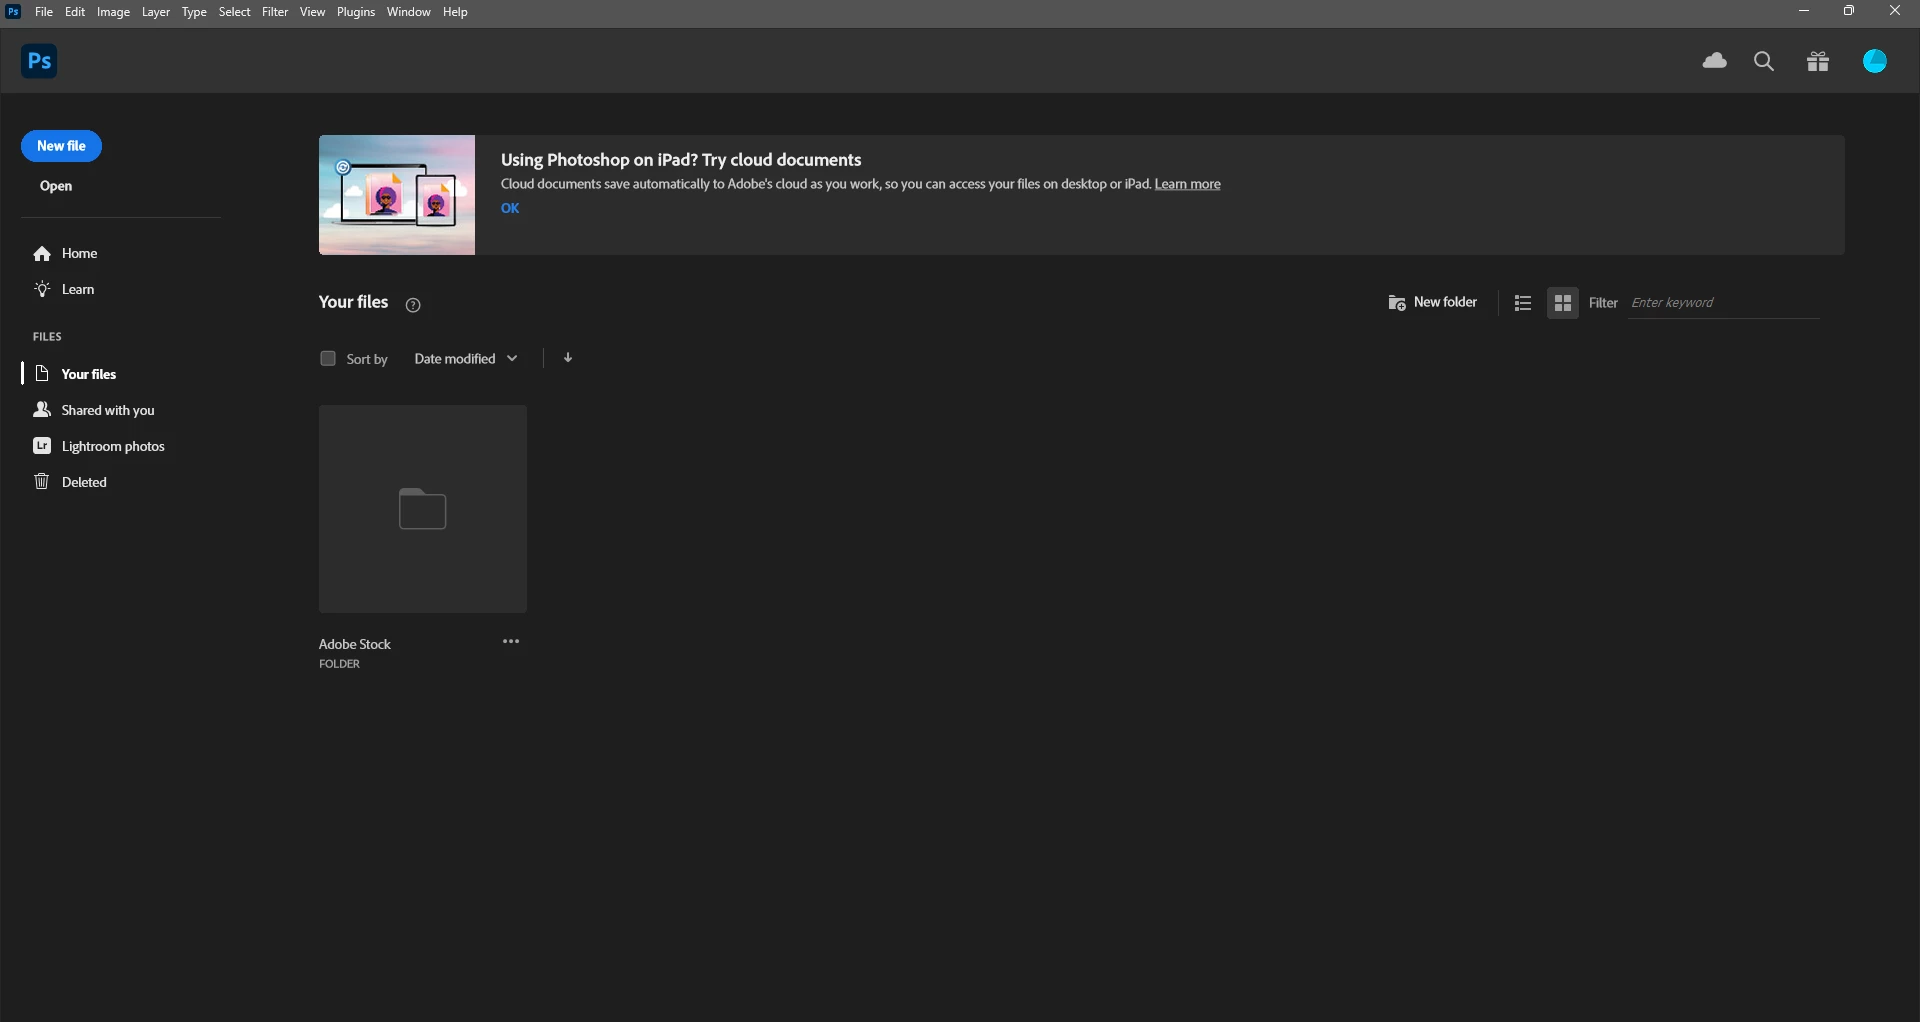1920x1022 pixels.
Task: Switch to grid view
Action: [1563, 303]
